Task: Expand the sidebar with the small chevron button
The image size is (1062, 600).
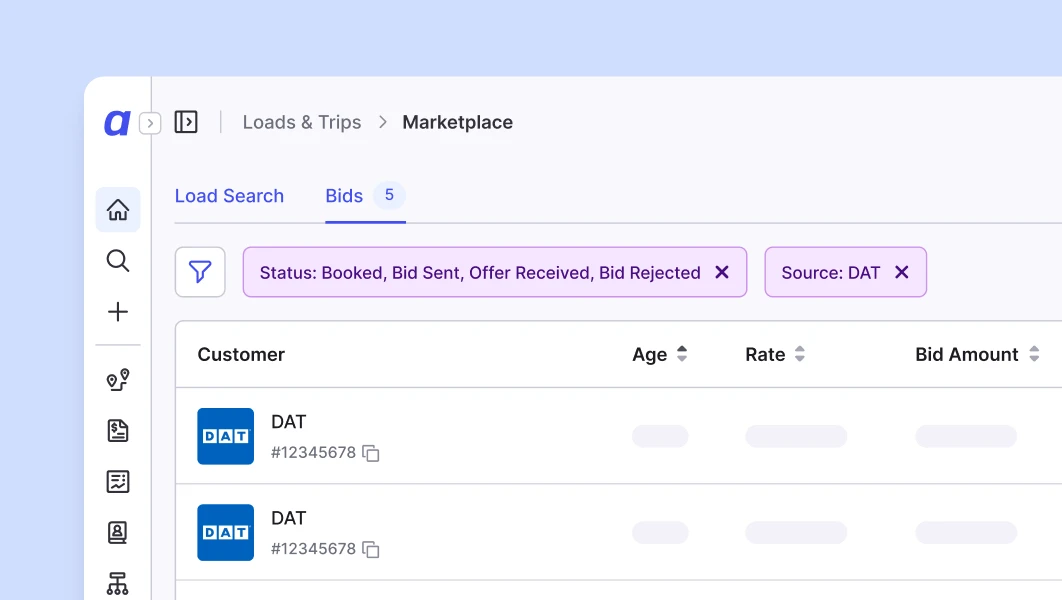Action: click(150, 123)
